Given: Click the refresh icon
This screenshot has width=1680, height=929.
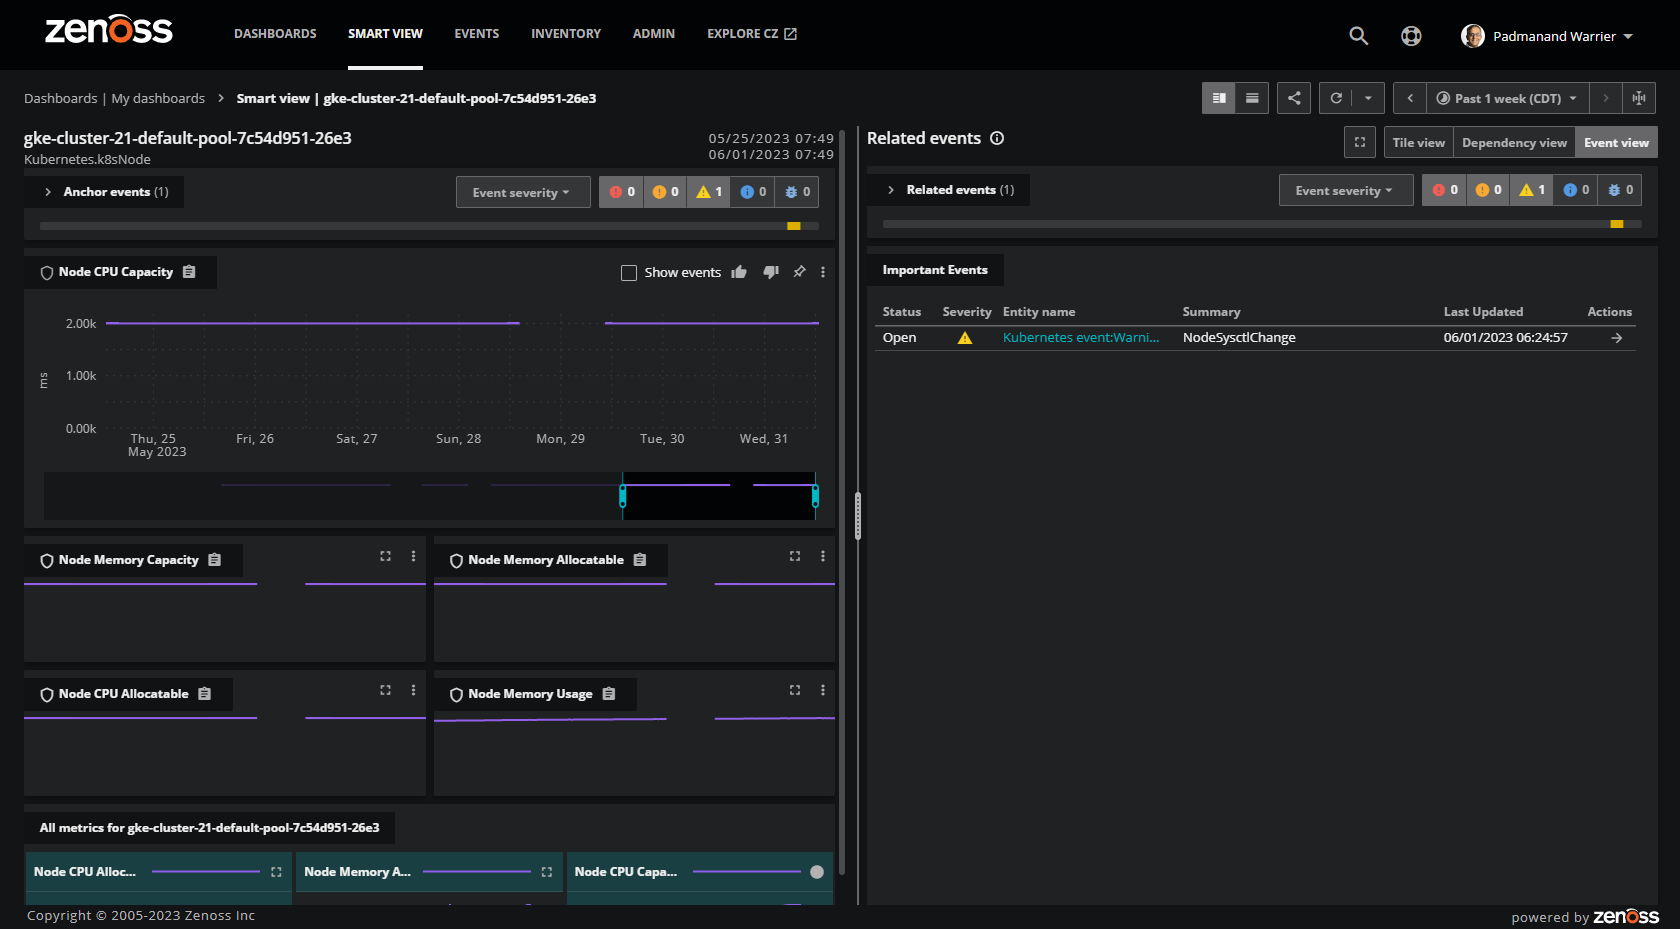Looking at the screenshot, I should tap(1336, 98).
